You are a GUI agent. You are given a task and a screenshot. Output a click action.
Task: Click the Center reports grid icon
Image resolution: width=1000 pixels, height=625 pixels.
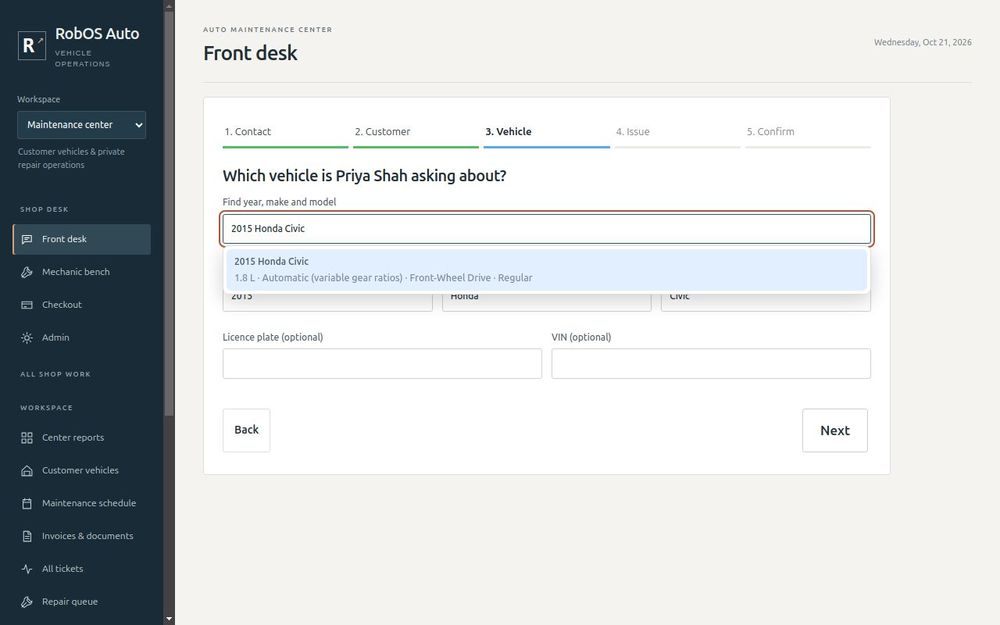point(27,438)
